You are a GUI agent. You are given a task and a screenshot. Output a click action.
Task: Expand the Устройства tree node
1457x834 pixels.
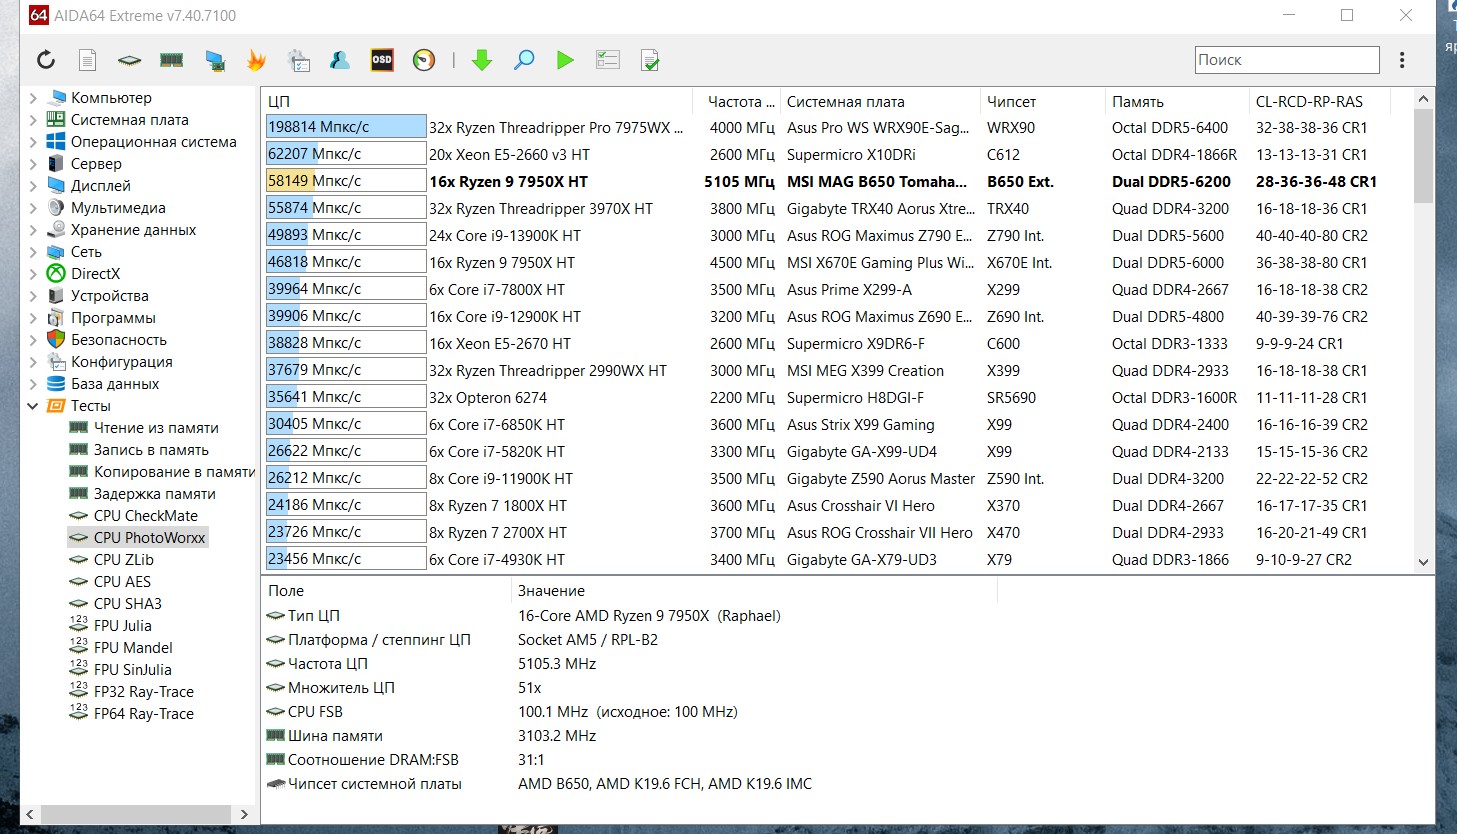click(x=33, y=296)
